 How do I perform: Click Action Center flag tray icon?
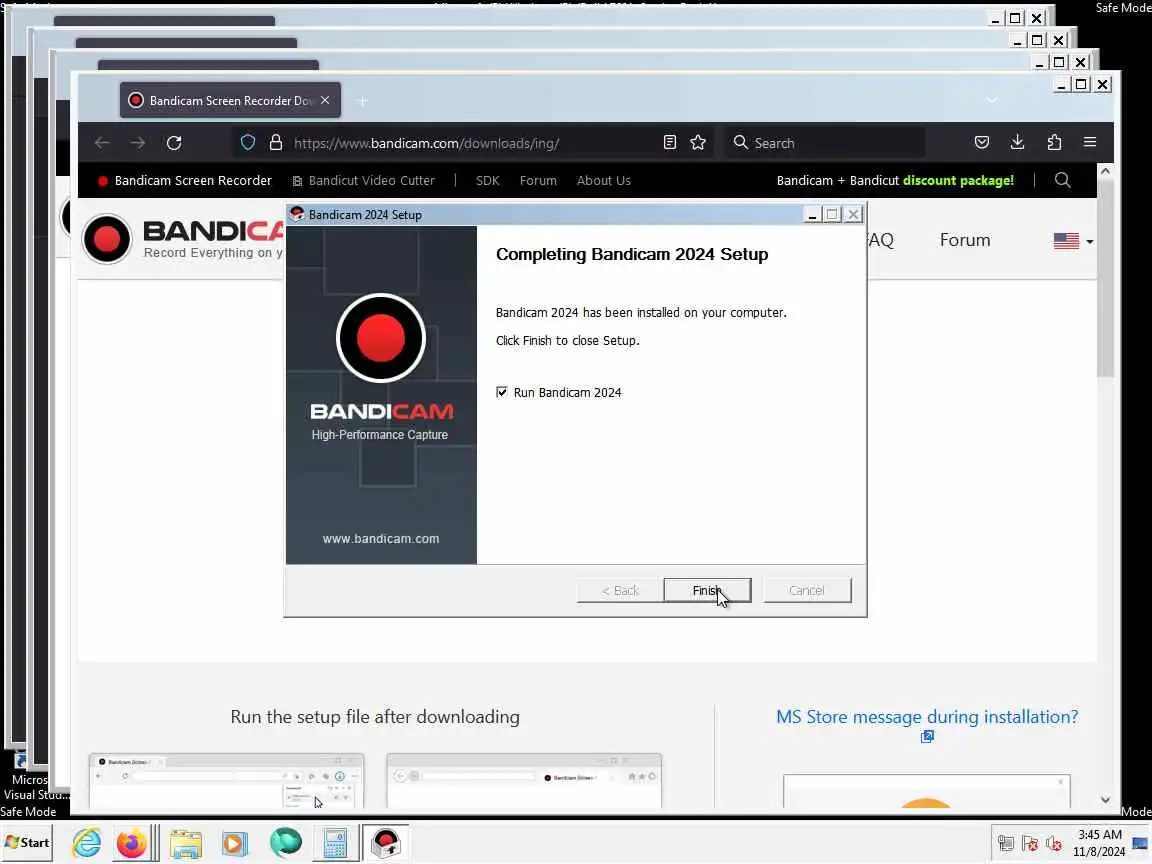pos(1030,843)
